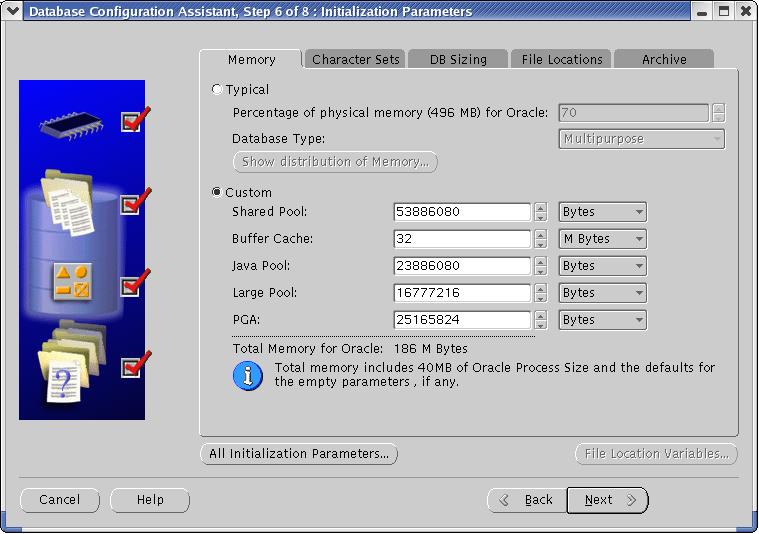Click checked box beside memory chip

tap(131, 122)
